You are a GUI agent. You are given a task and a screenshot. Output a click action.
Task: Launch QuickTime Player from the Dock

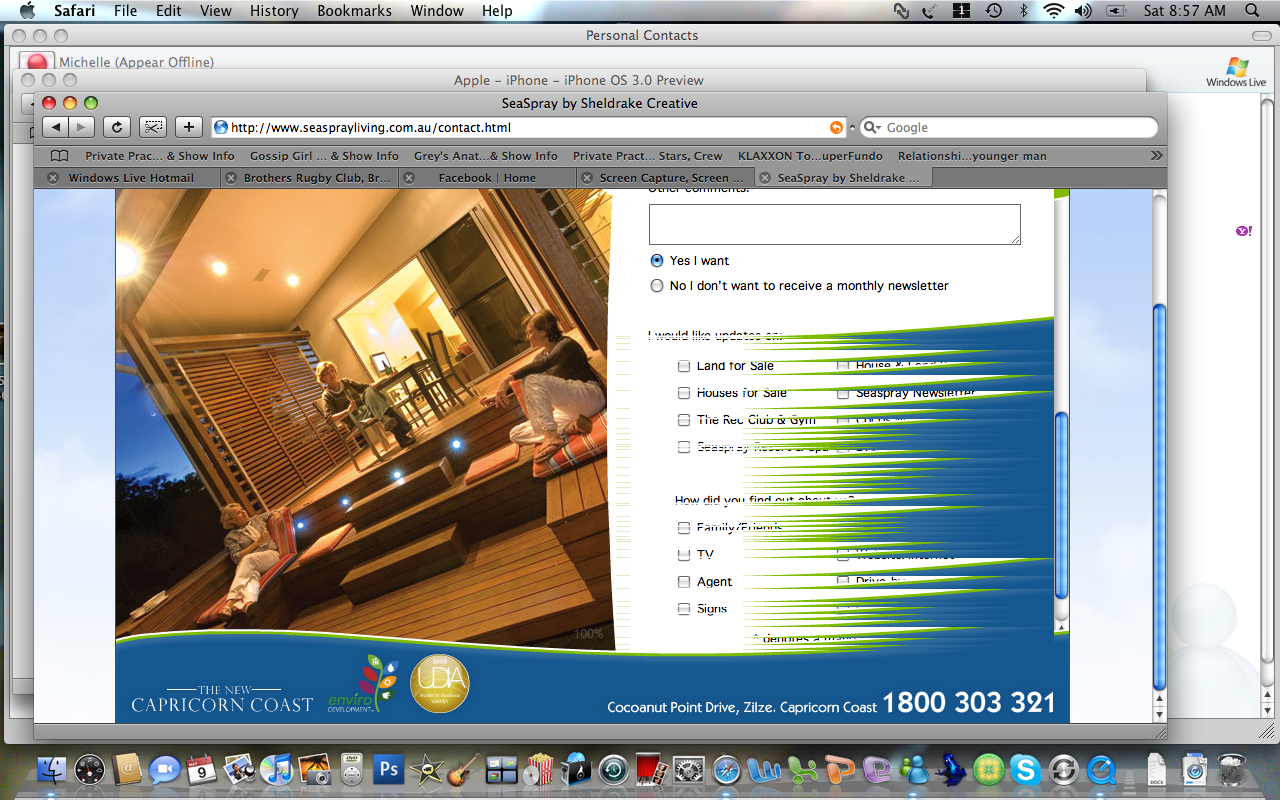[1100, 769]
